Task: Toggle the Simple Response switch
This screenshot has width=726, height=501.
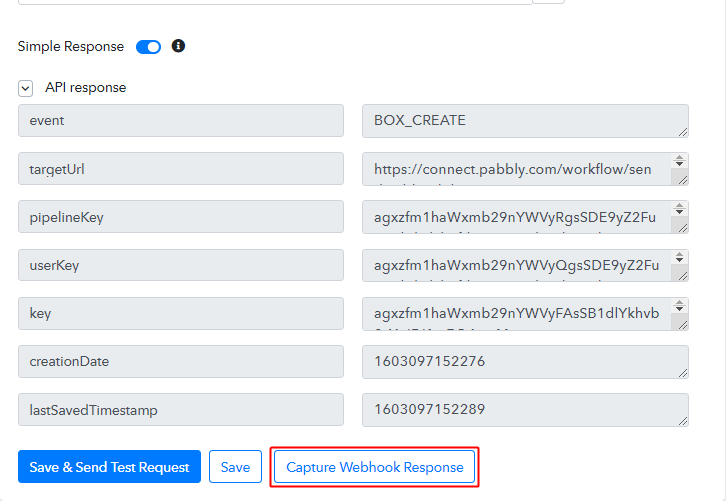Action: pyautogui.click(x=148, y=47)
